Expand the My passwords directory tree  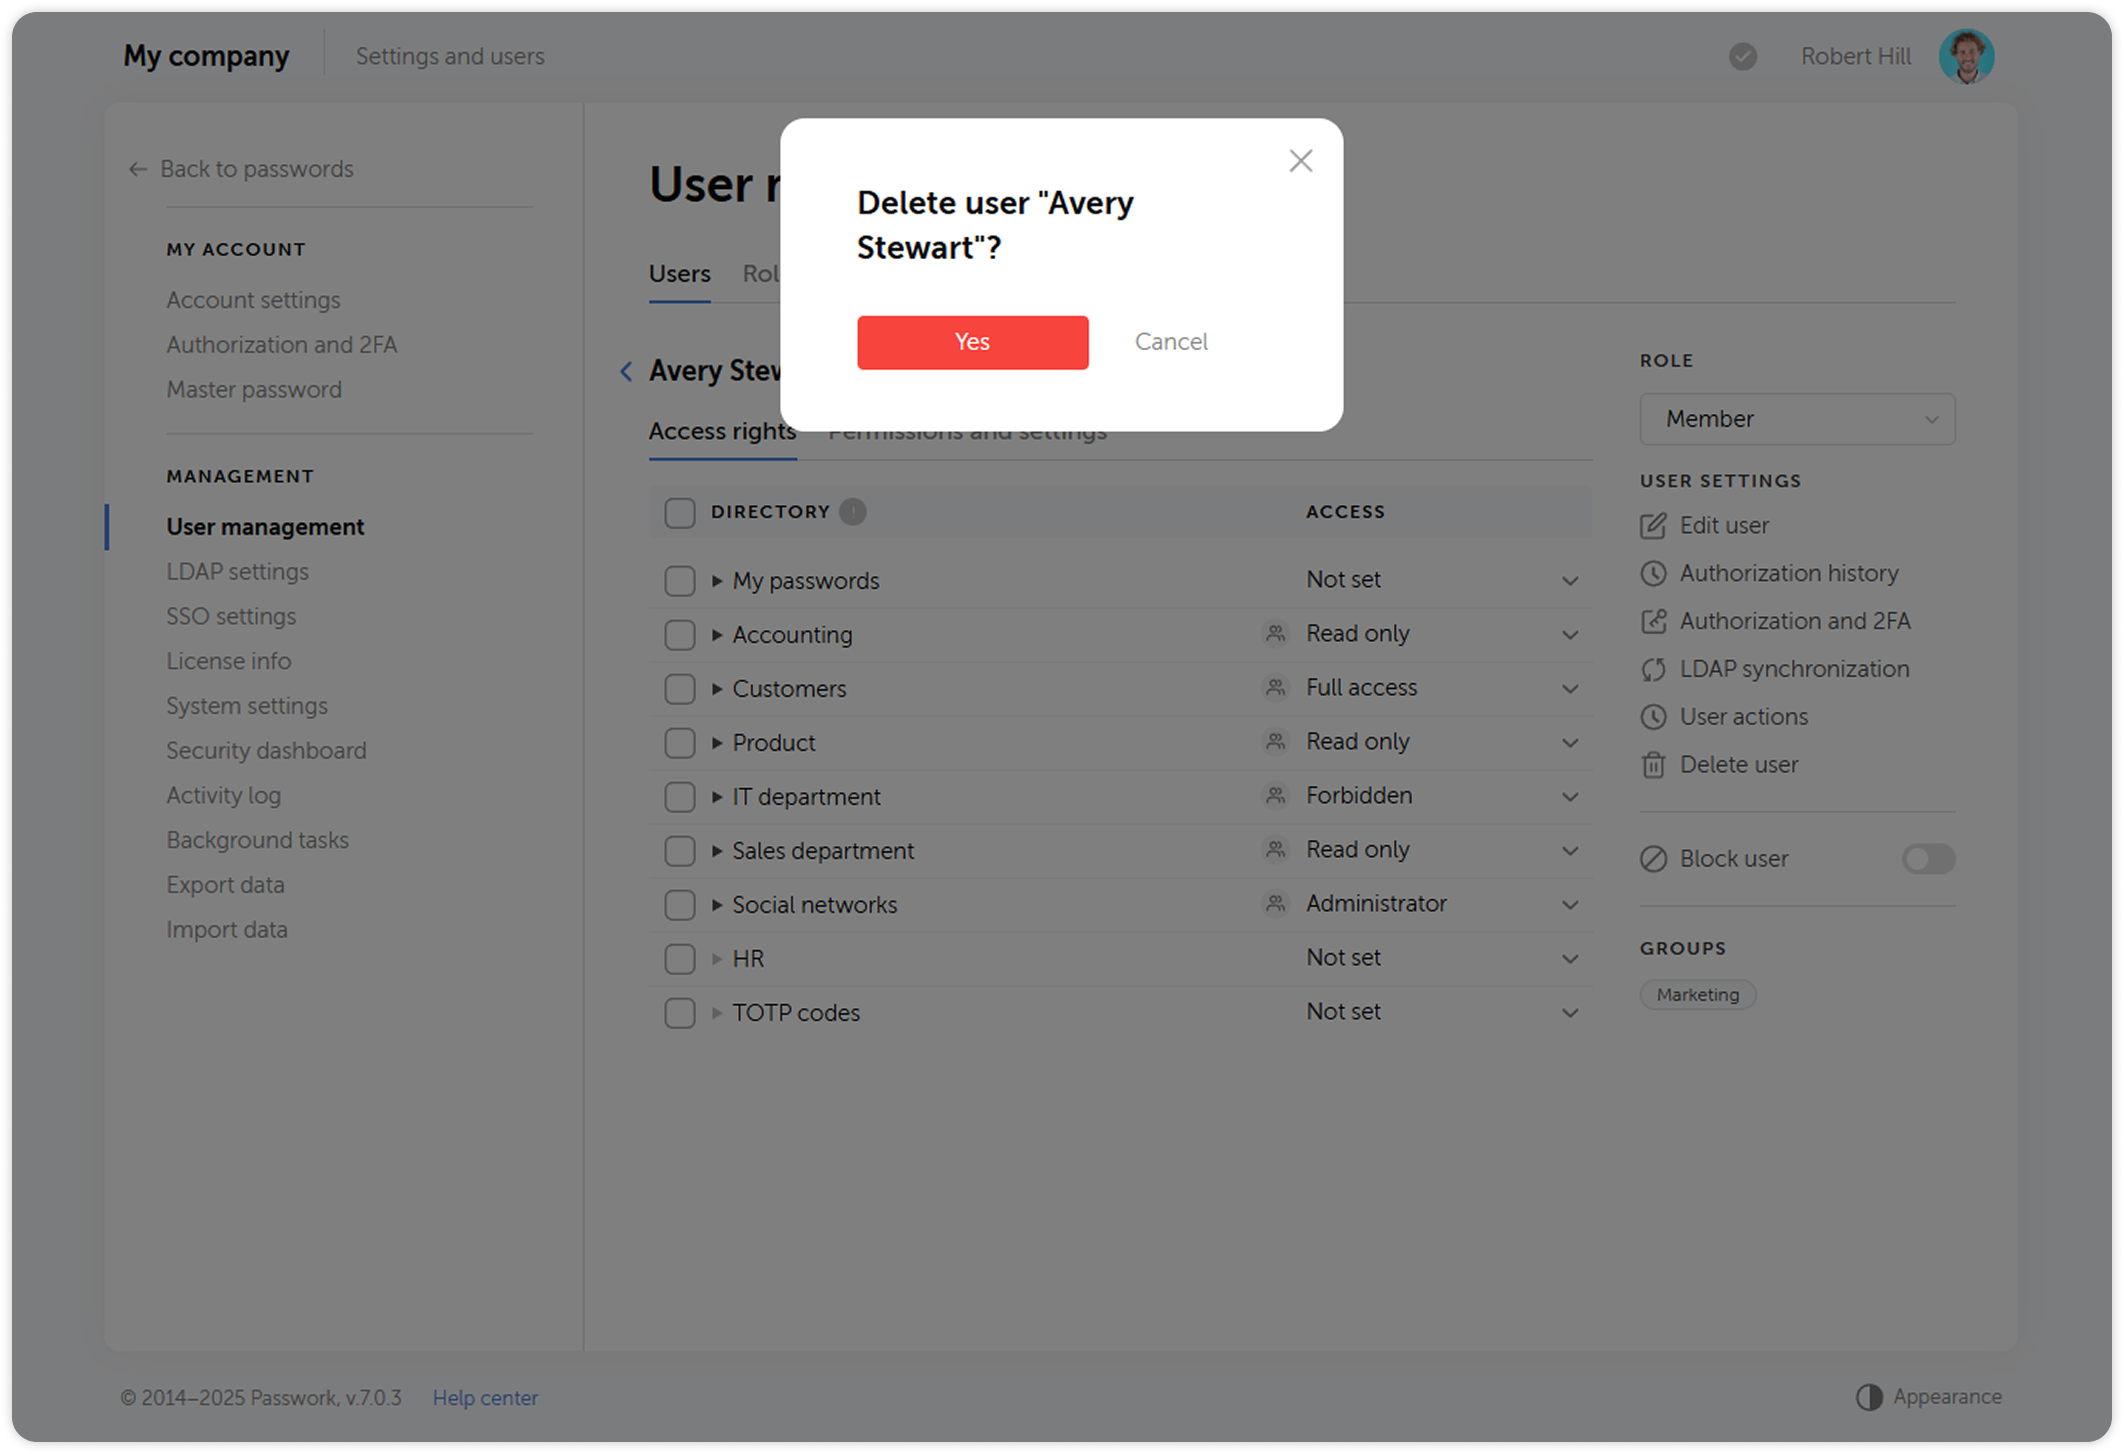[x=717, y=581]
